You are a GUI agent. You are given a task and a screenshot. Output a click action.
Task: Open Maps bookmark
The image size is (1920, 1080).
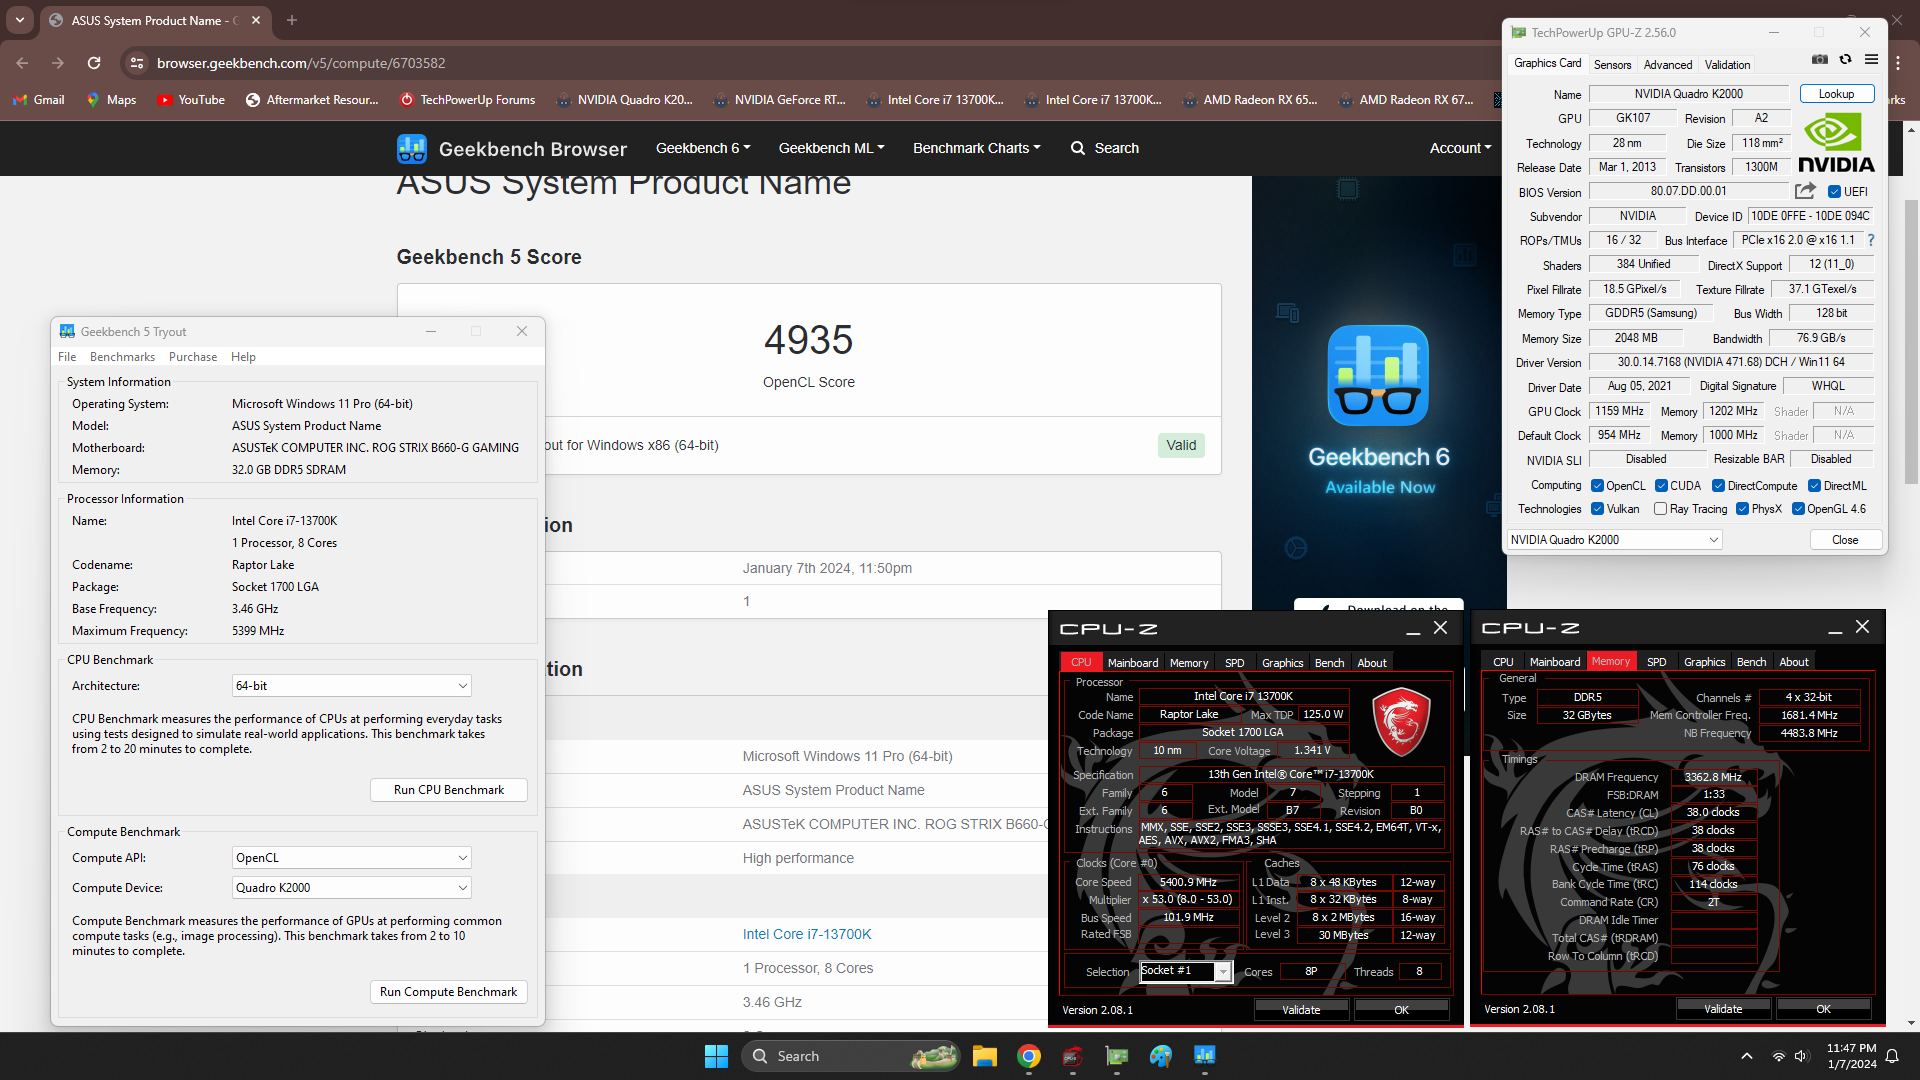(111, 100)
